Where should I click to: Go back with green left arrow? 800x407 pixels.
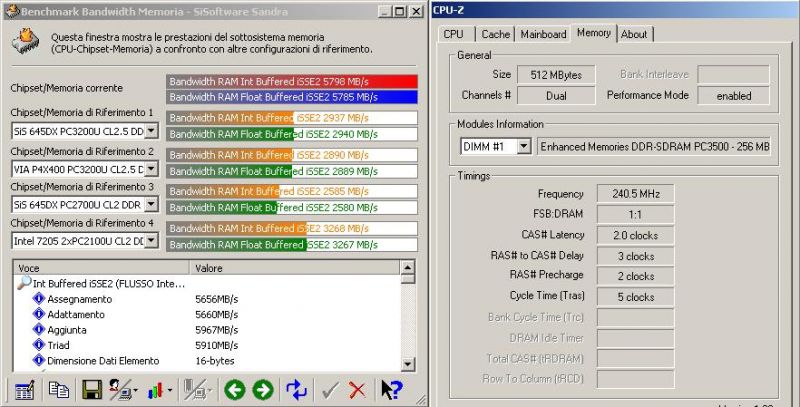(235, 390)
